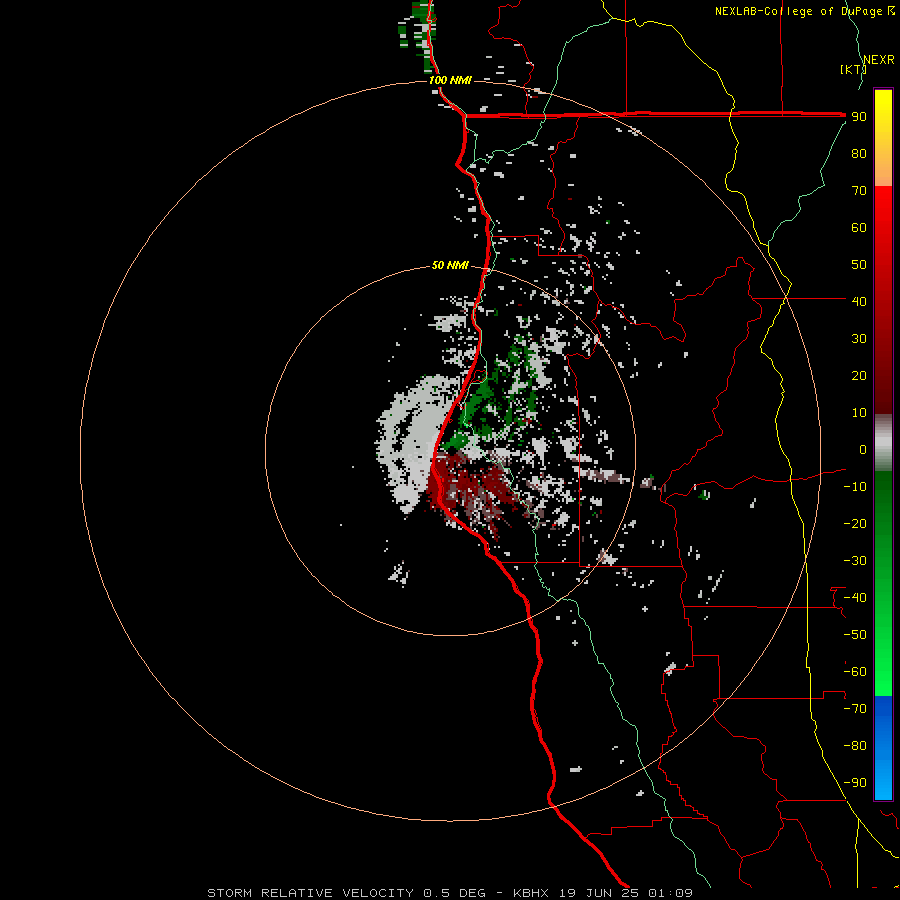Click the -90 value on velocity scale
Screen dimensions: 900x900
tap(855, 783)
